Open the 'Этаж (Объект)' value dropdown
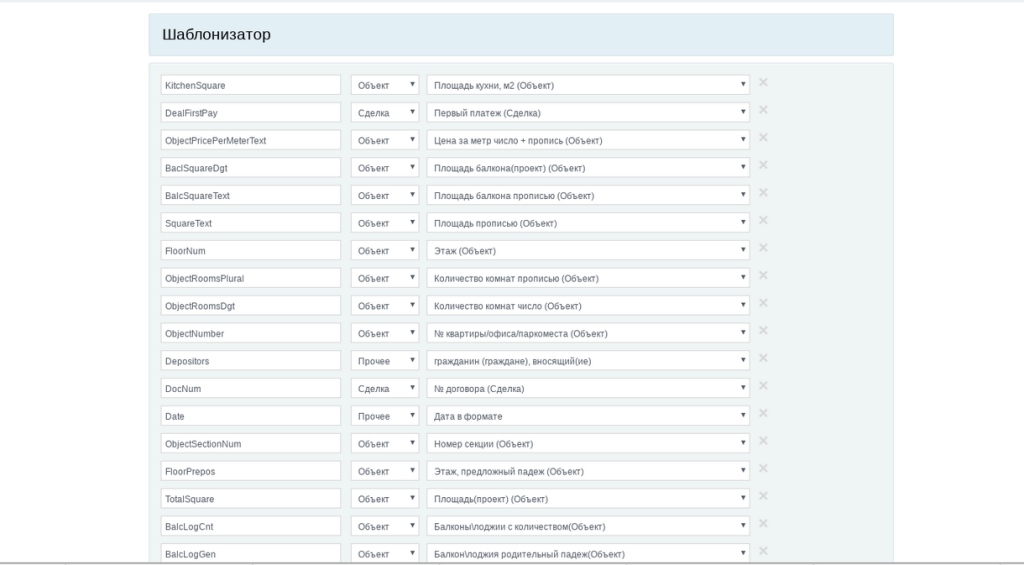Image resolution: width=1024 pixels, height=565 pixels. click(588, 250)
